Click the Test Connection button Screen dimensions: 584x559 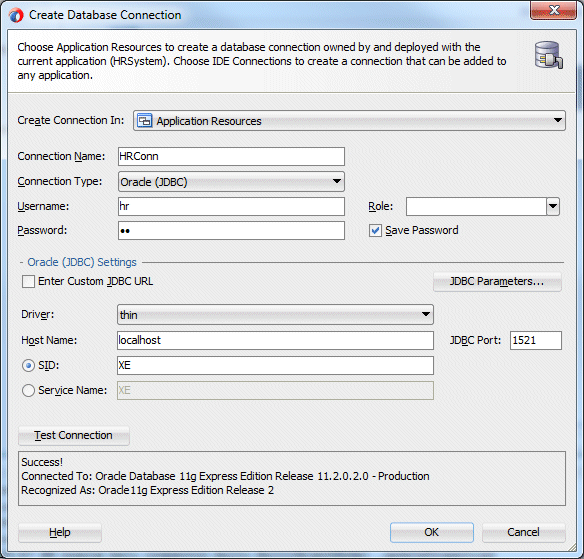74,435
